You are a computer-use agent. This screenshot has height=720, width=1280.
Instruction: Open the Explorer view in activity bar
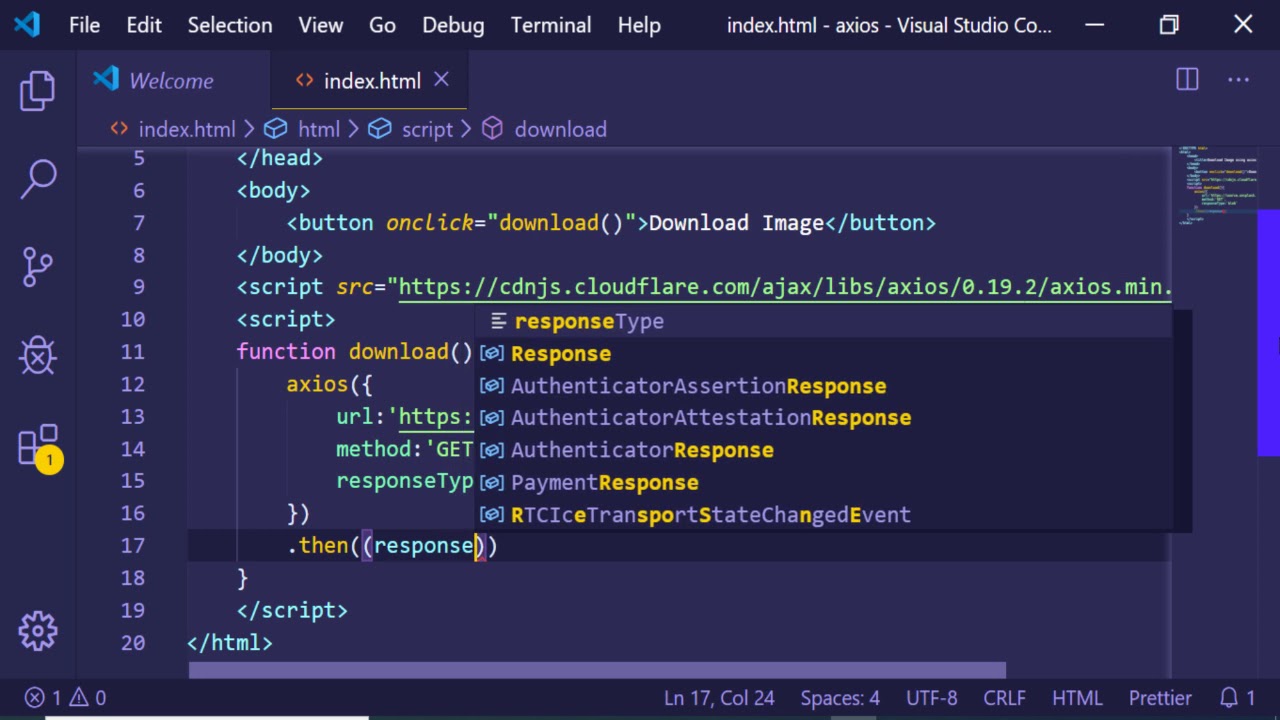tap(38, 91)
